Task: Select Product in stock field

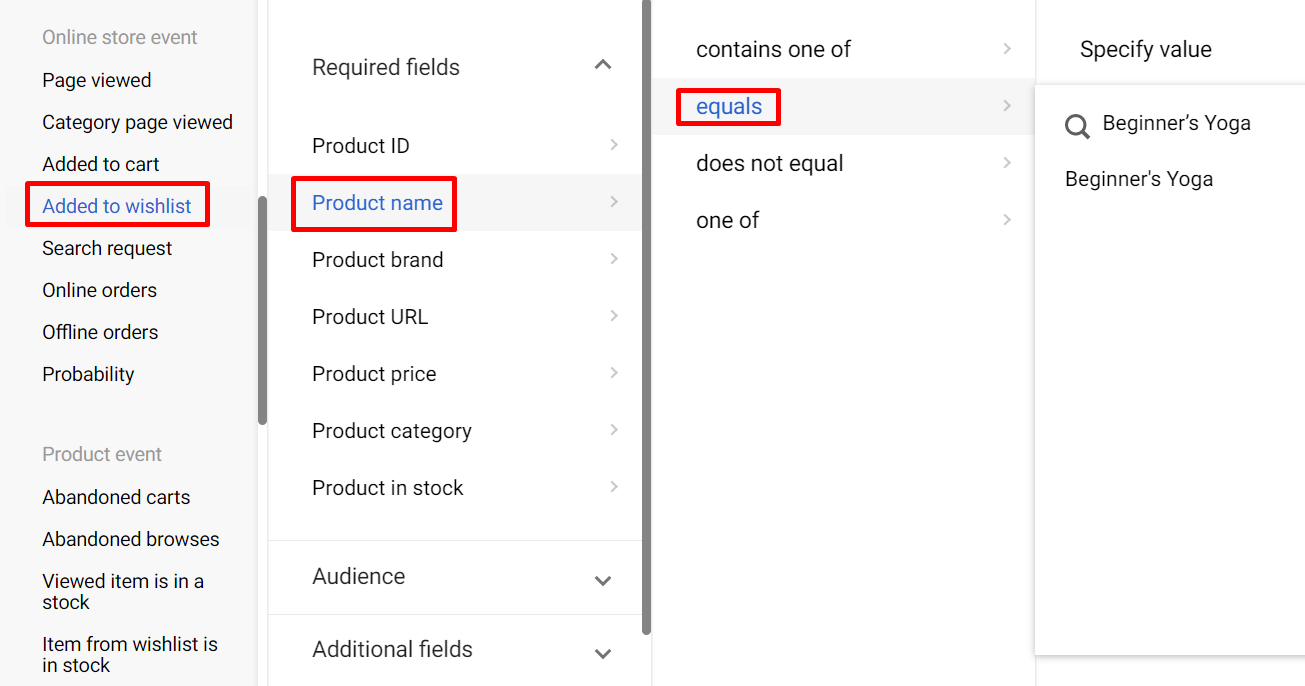Action: pos(388,488)
